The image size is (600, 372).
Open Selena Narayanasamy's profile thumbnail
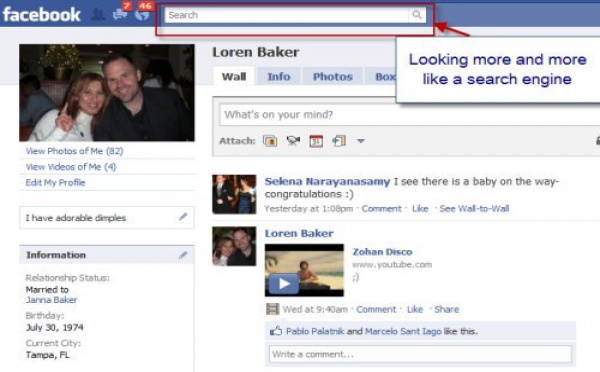[x=234, y=194]
